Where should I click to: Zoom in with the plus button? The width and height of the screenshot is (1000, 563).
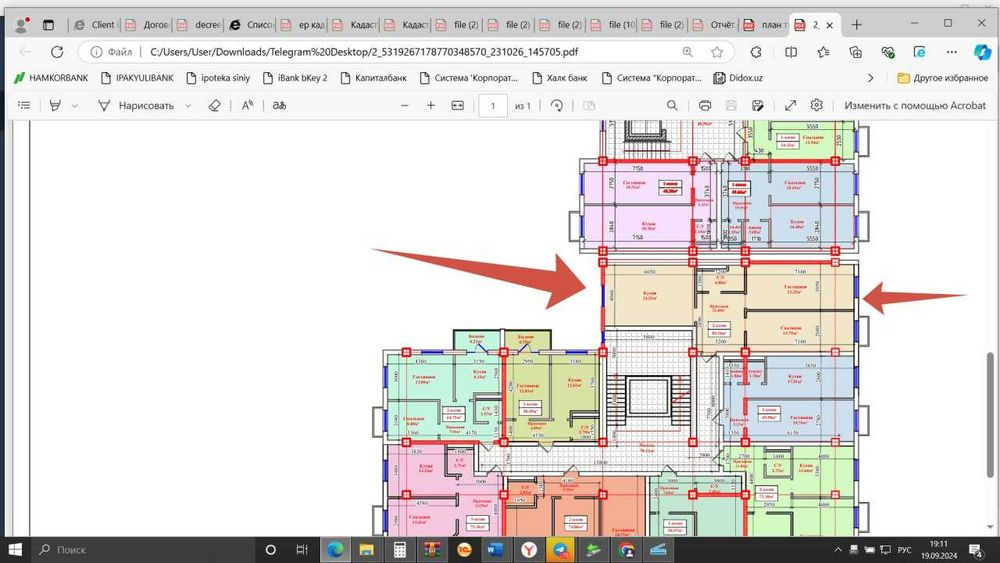point(431,105)
